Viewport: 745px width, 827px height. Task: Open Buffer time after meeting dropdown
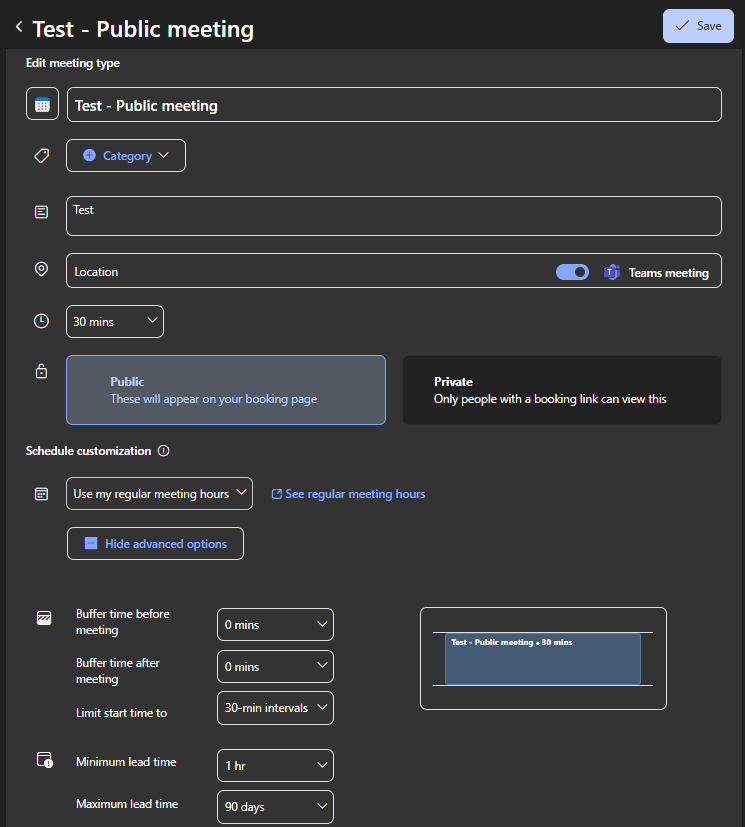275,667
